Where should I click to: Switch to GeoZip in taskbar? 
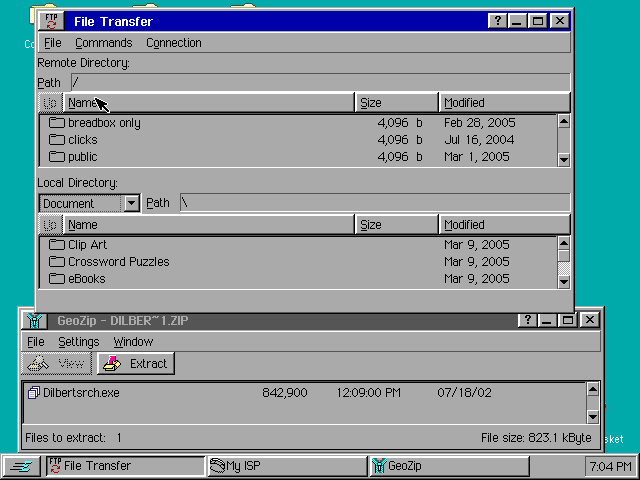tap(449, 466)
